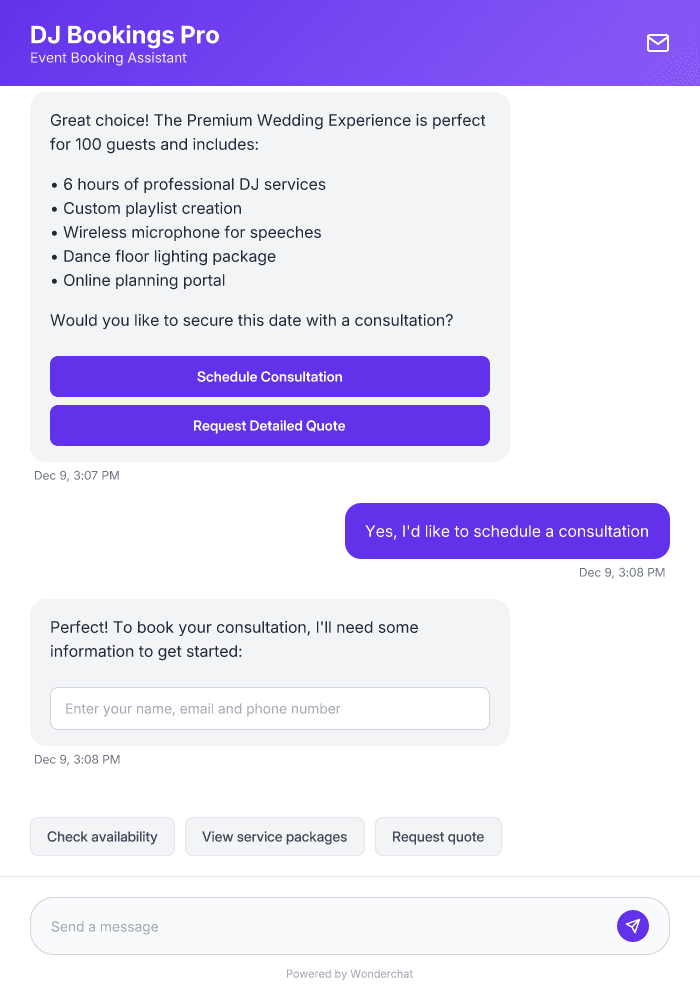This screenshot has height=1000, width=700.
Task: Click the purple gradient chat header banner
Action: tap(350, 43)
